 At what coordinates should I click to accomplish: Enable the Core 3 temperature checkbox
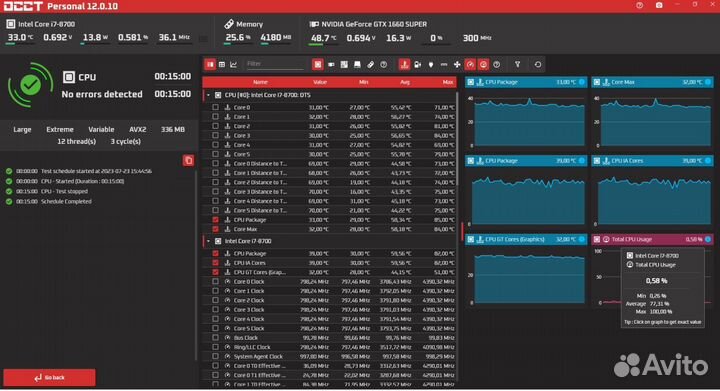[x=215, y=135]
